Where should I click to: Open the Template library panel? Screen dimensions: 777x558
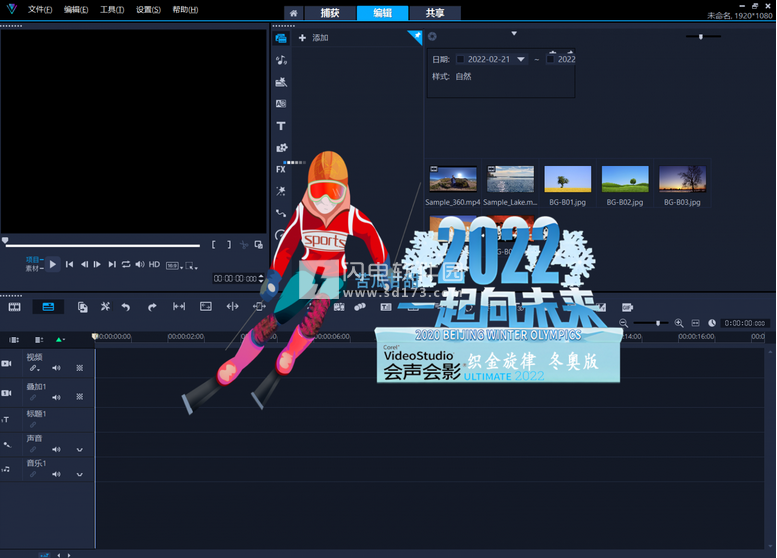(281, 82)
